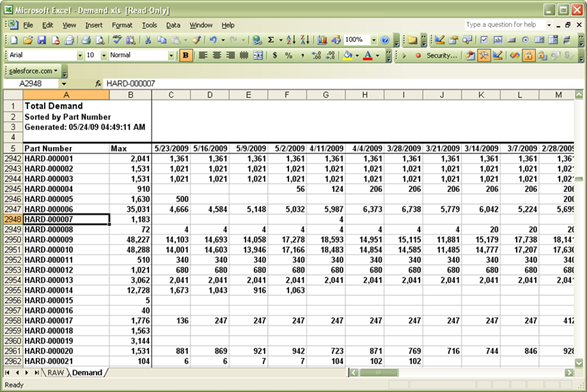587x392 pixels.
Task: Open Font Color red A swatch
Action: click(368, 55)
